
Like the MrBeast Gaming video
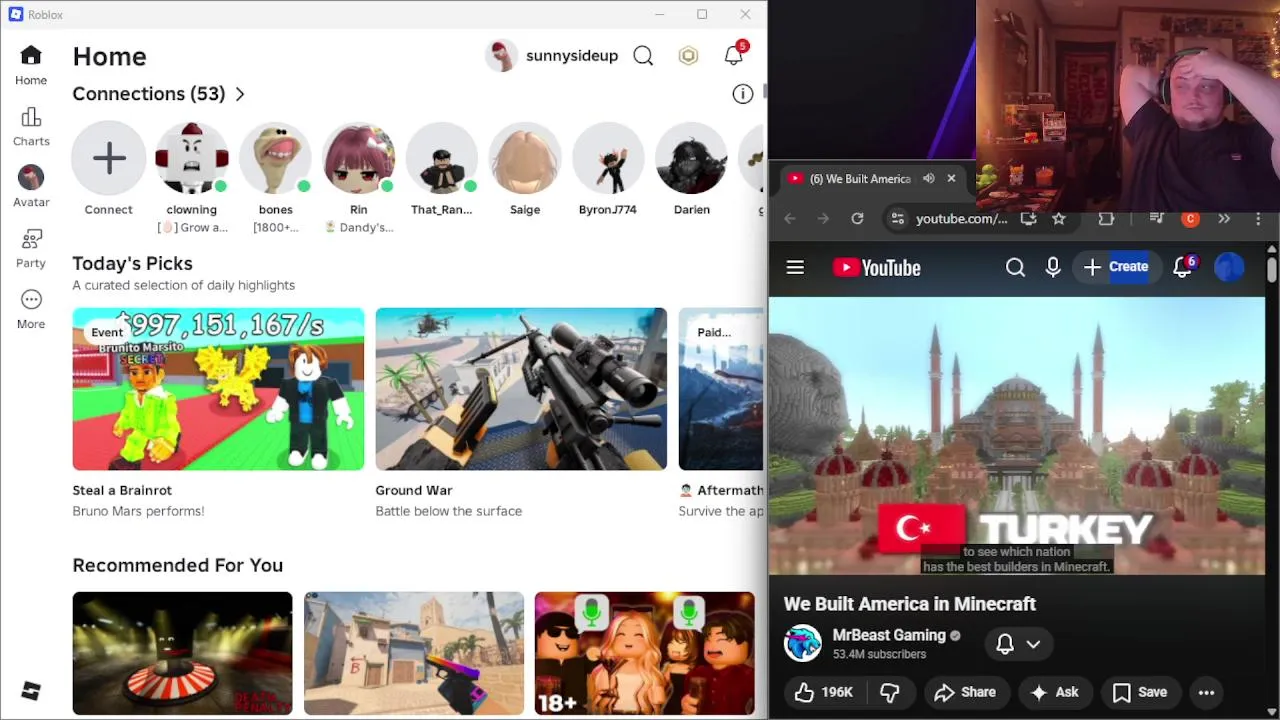823,692
